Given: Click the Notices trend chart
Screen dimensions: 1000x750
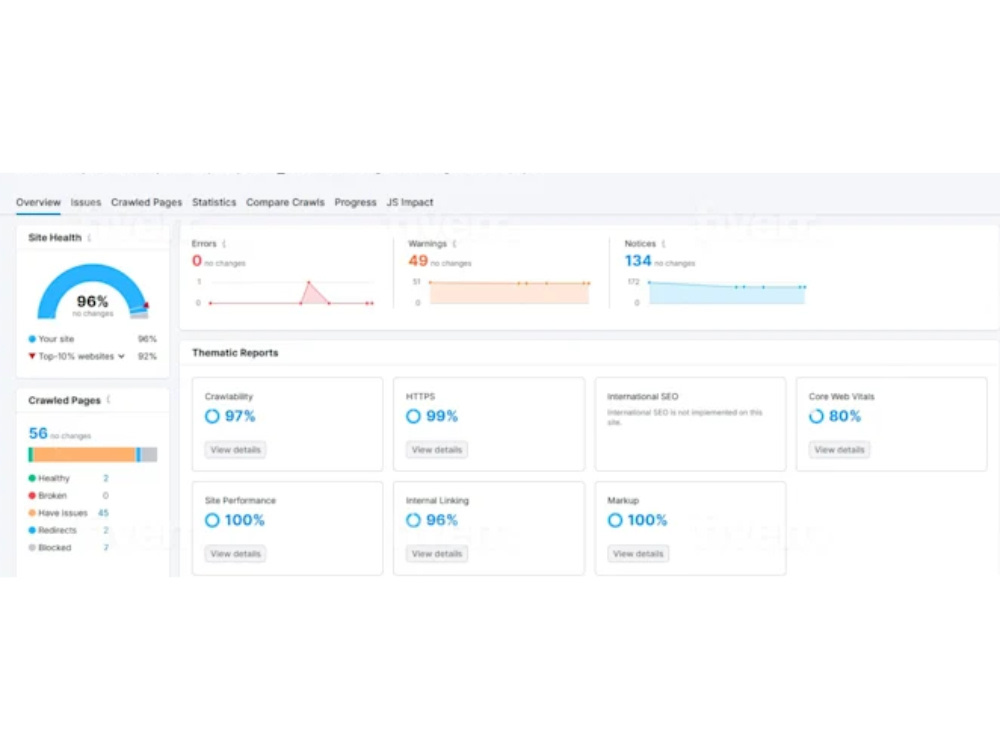Looking at the screenshot, I should 727,293.
